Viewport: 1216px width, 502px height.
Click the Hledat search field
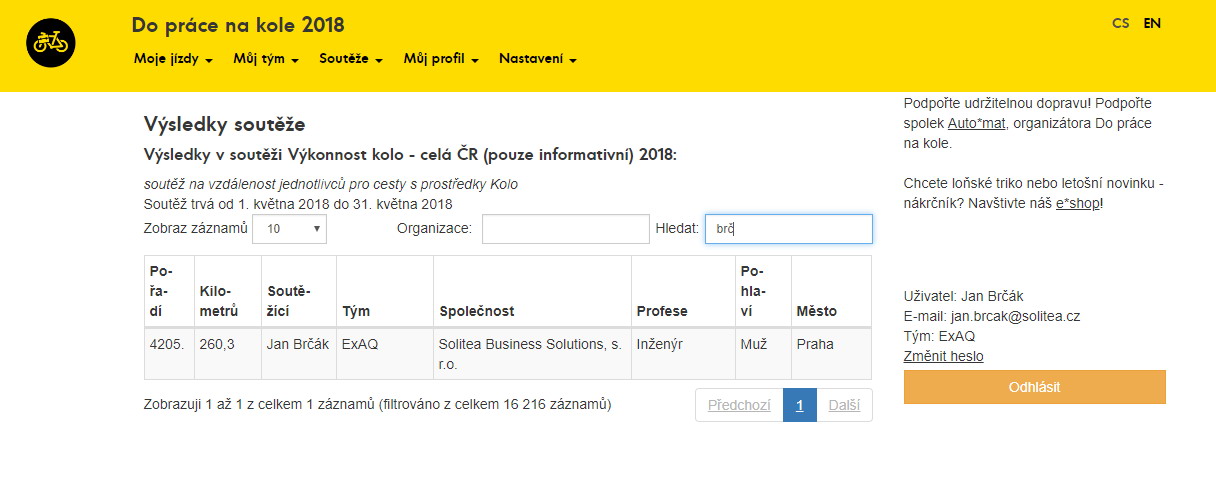click(788, 229)
